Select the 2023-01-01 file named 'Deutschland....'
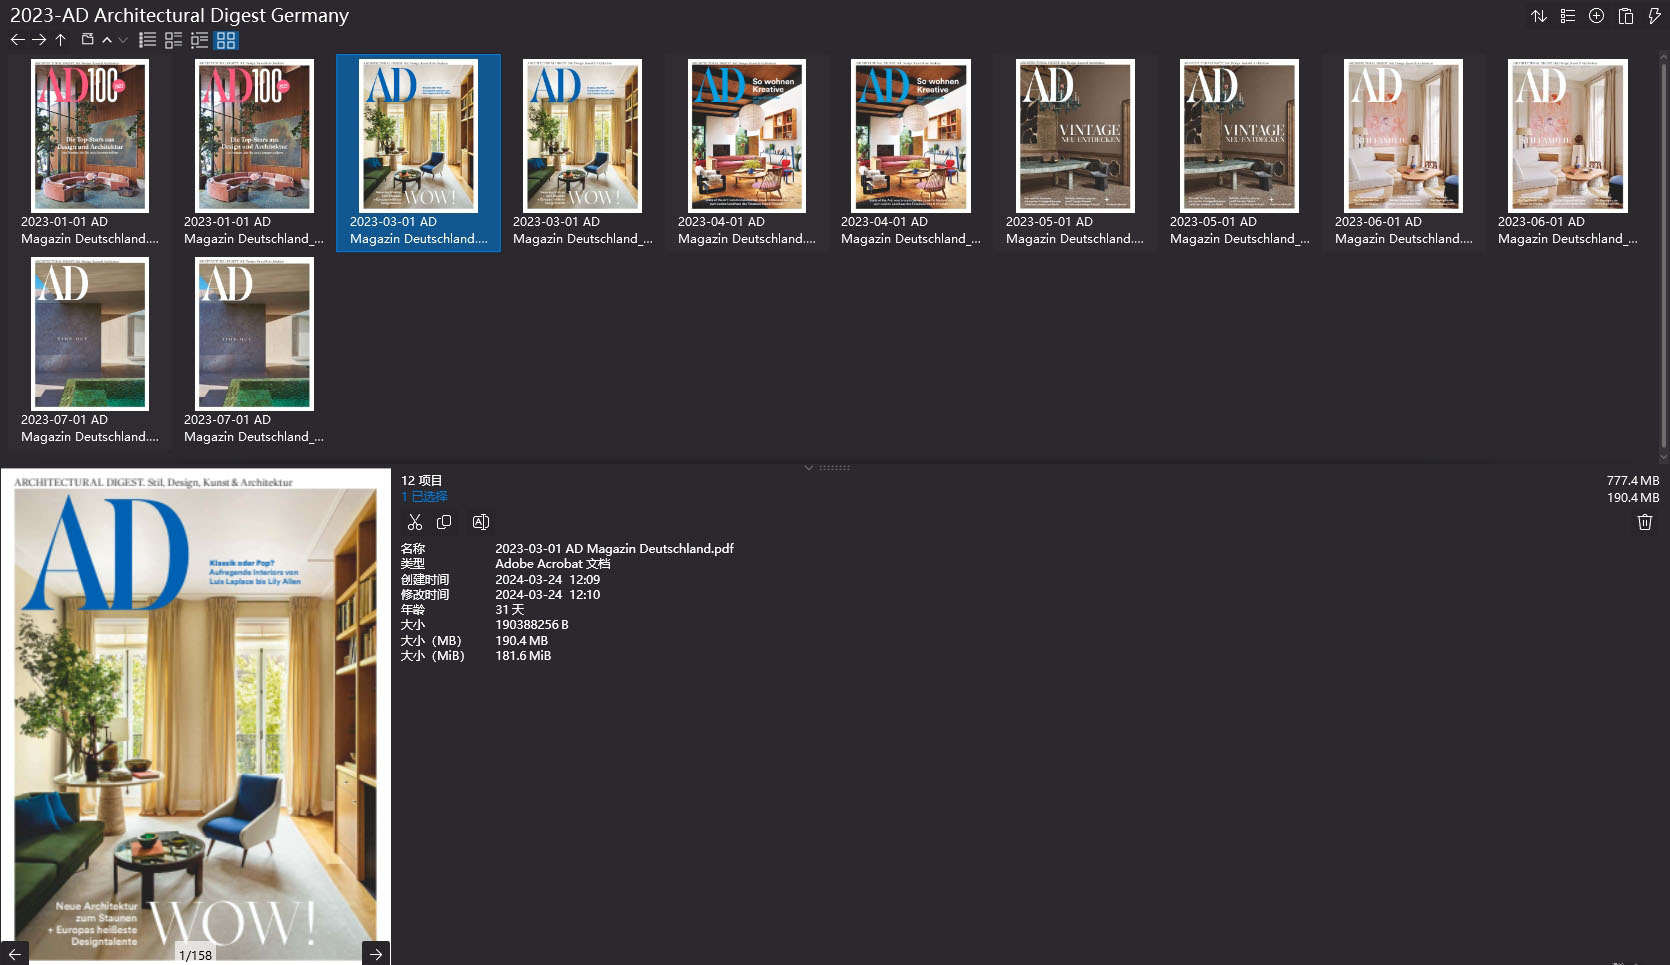Image resolution: width=1670 pixels, height=965 pixels. click(x=91, y=153)
